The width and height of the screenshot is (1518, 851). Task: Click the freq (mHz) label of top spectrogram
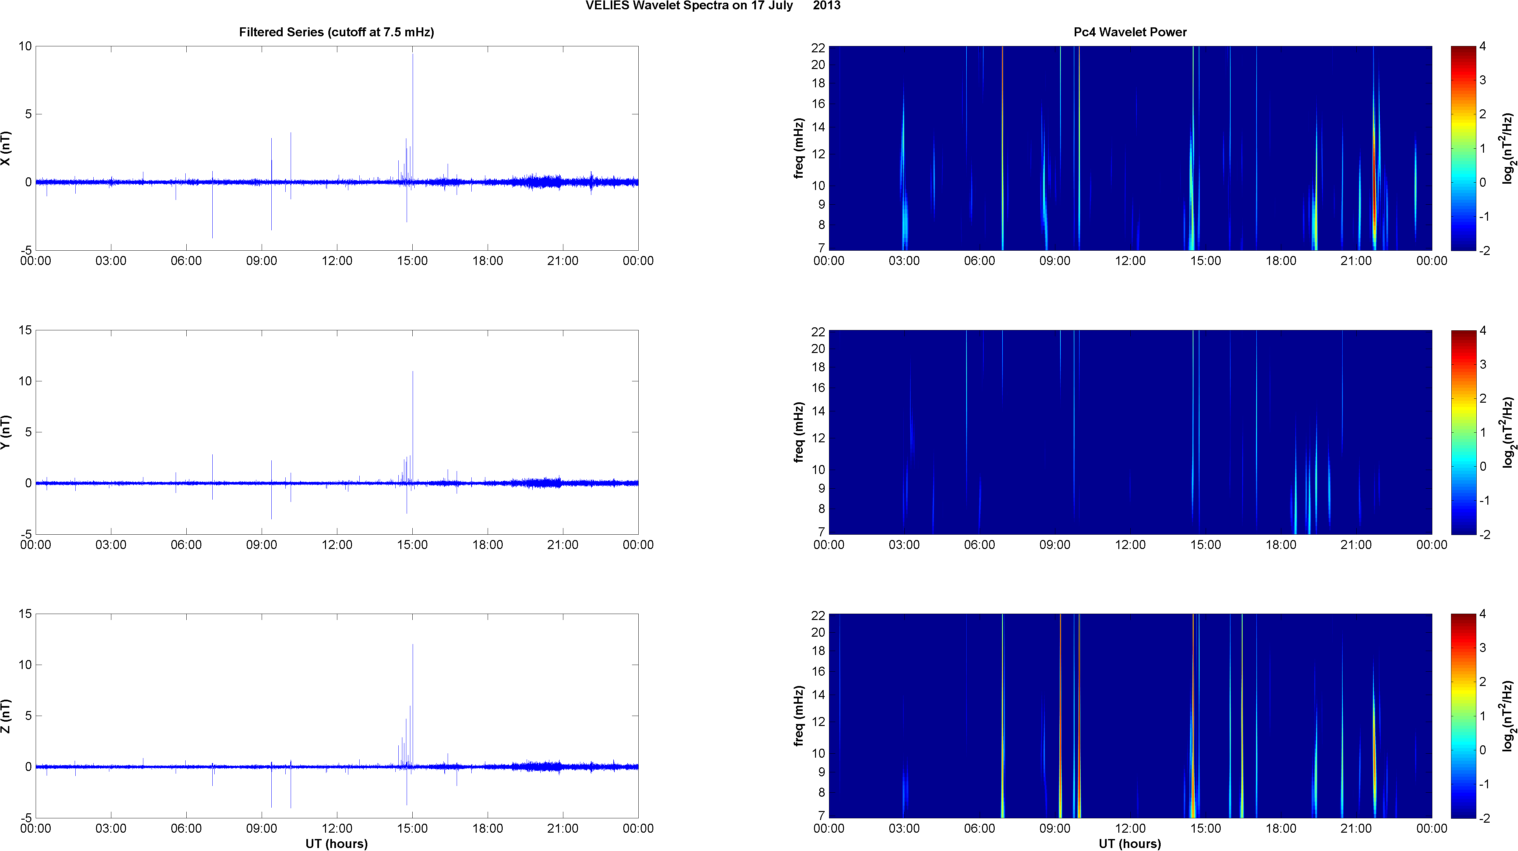[x=799, y=148]
